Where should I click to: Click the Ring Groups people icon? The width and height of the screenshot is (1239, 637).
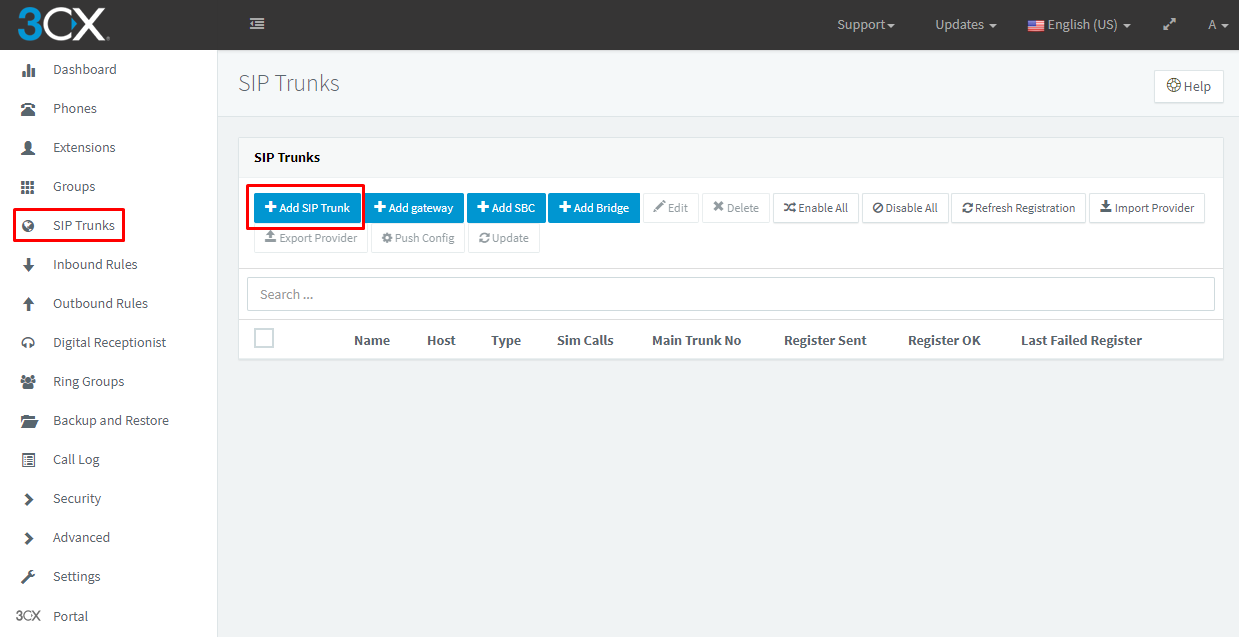coord(29,382)
